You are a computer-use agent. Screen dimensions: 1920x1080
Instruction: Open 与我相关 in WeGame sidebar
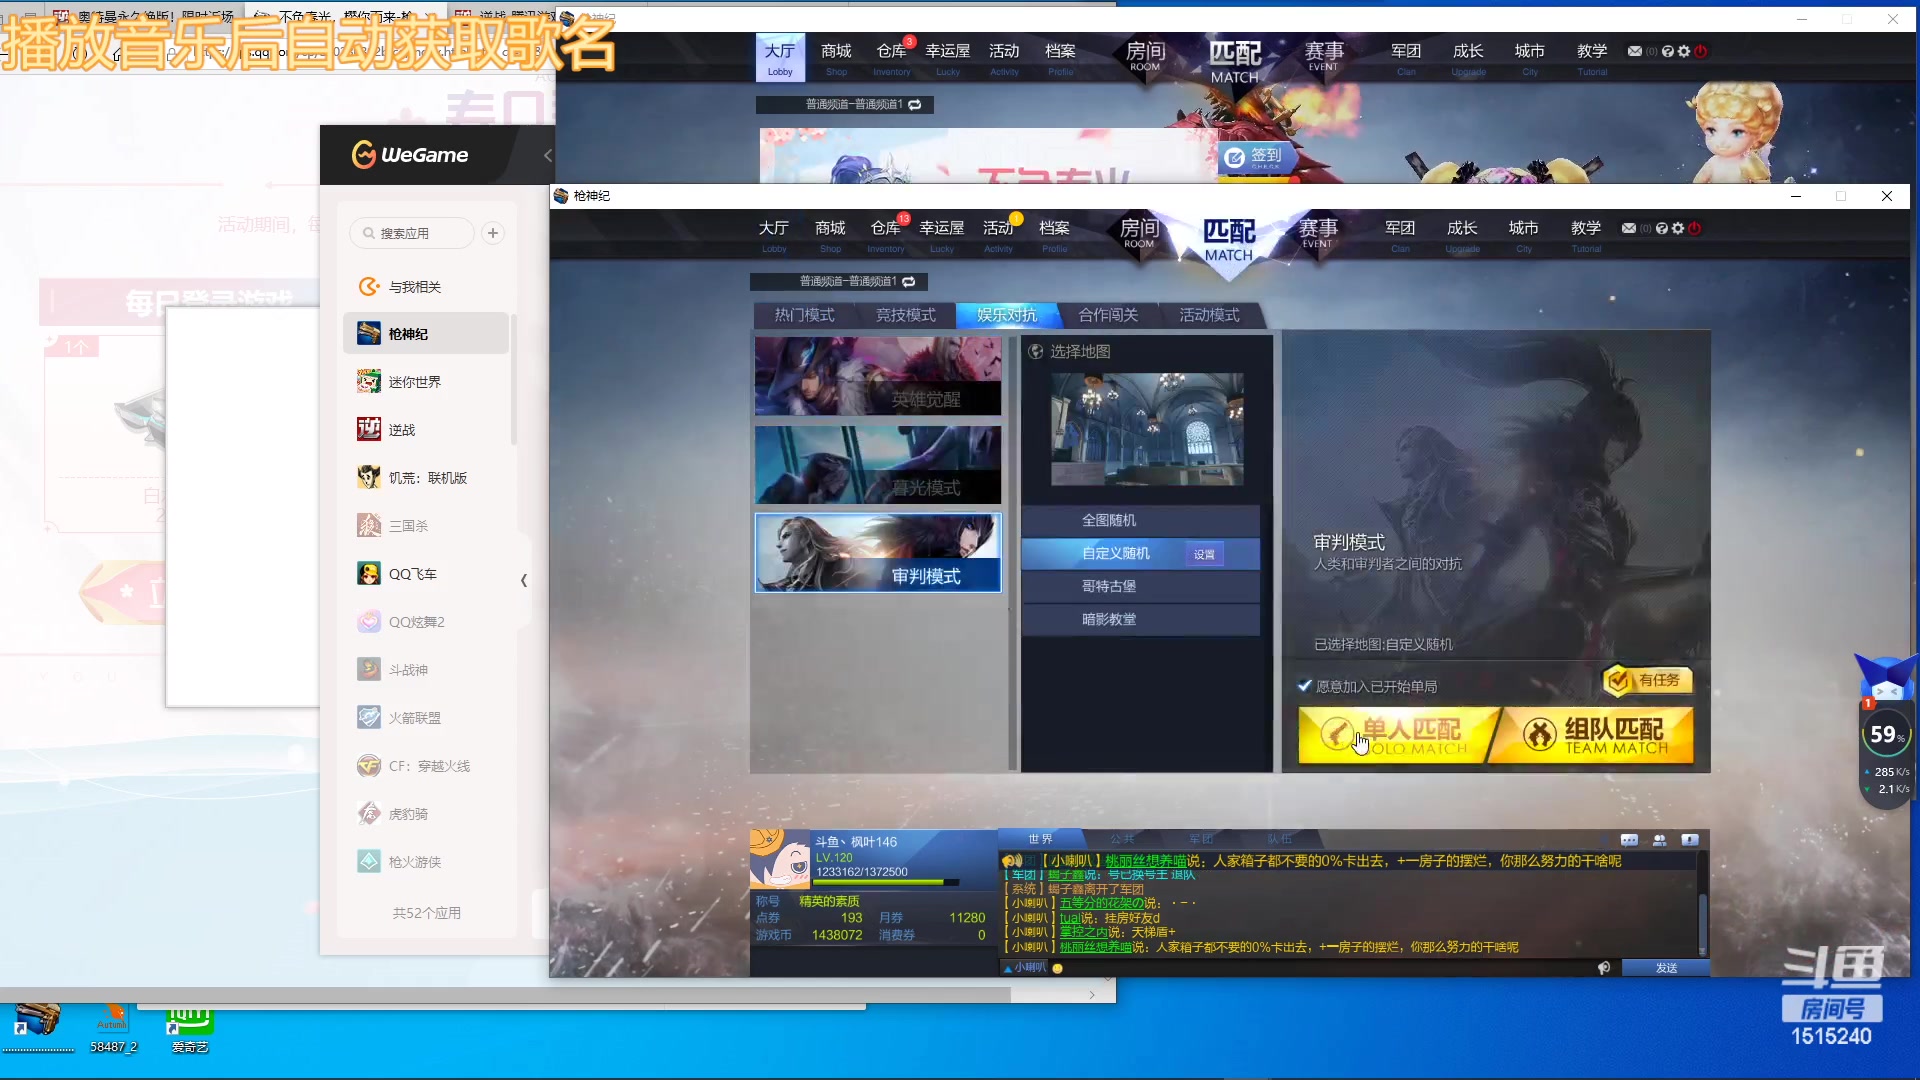[x=427, y=286]
